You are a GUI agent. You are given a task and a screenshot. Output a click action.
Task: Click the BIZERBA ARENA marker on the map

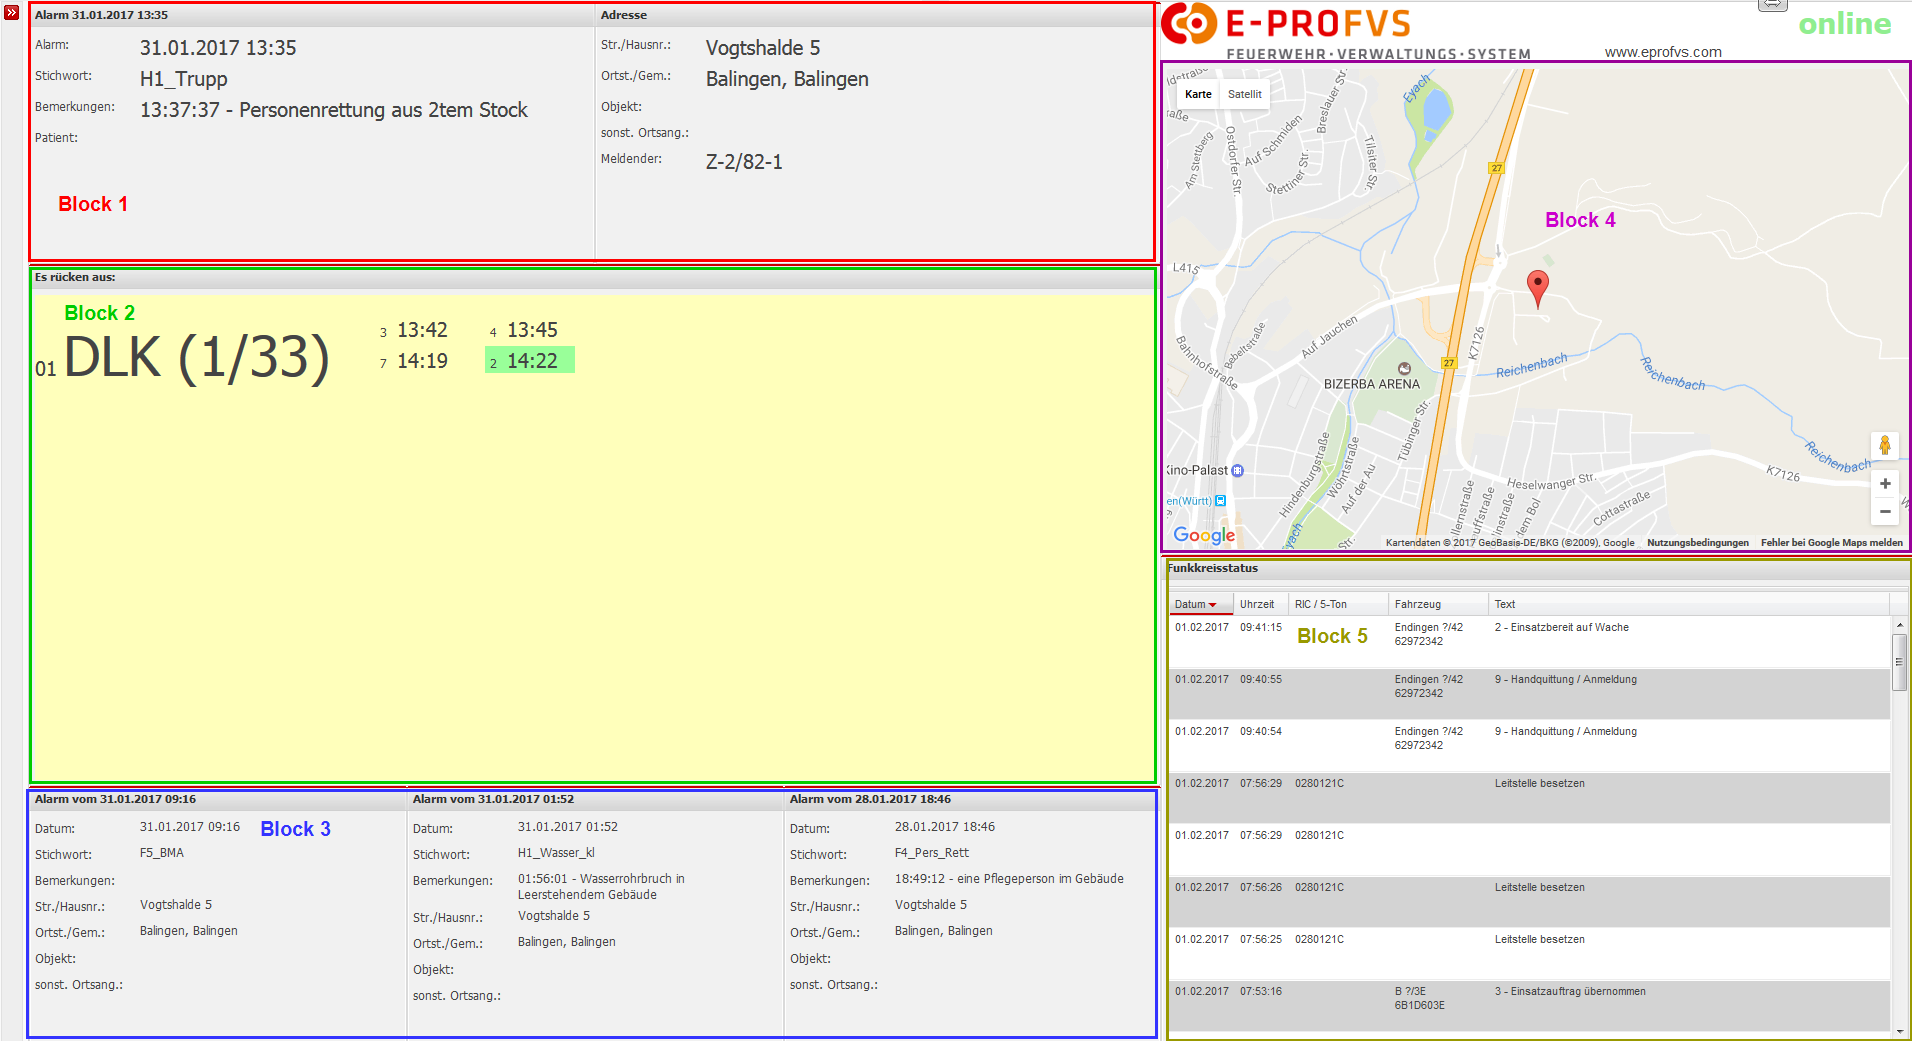click(1404, 369)
